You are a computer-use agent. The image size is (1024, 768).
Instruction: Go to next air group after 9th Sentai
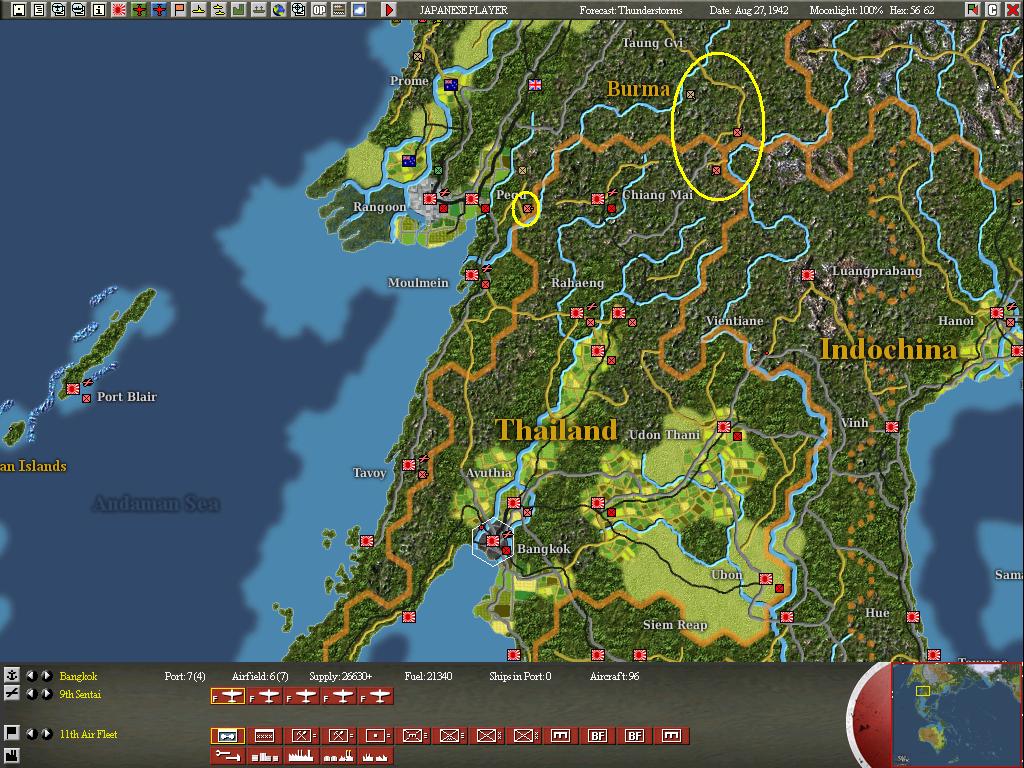click(46, 694)
